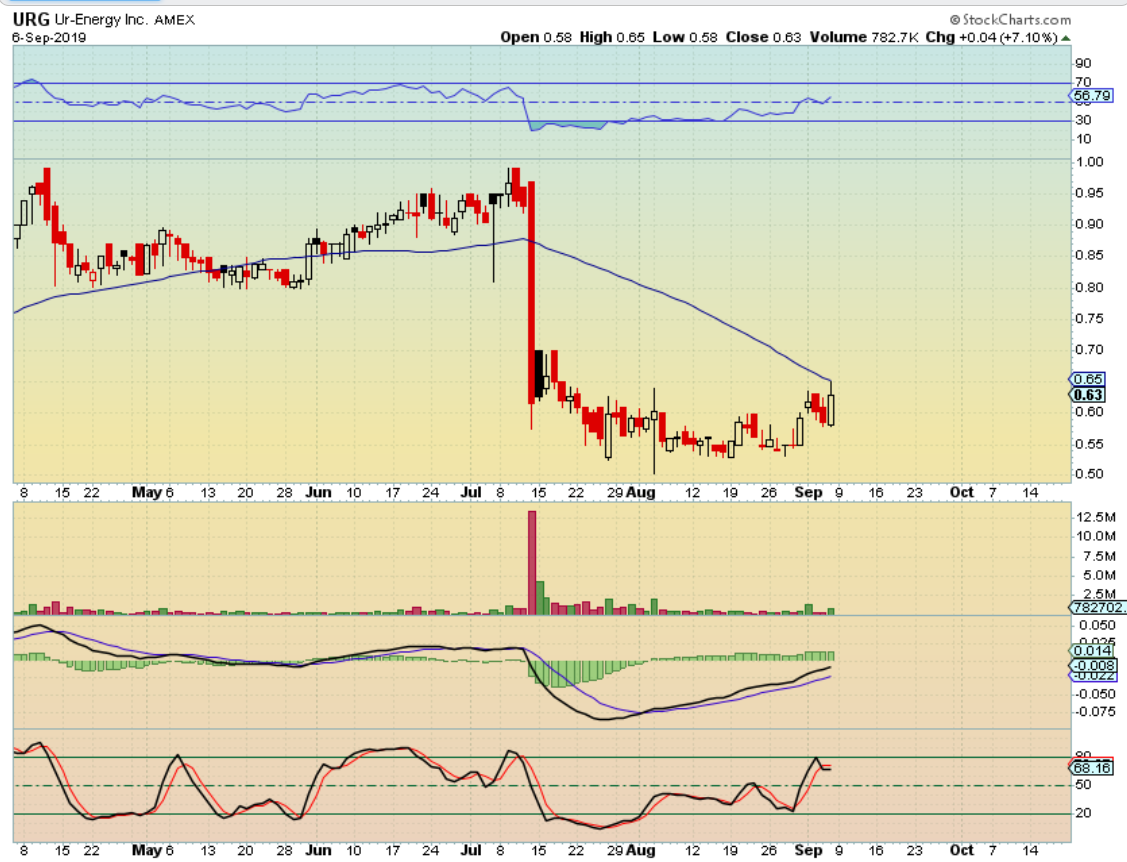Click the Jun label under the price chart
Screen dimensions: 1127x862
coord(318,492)
